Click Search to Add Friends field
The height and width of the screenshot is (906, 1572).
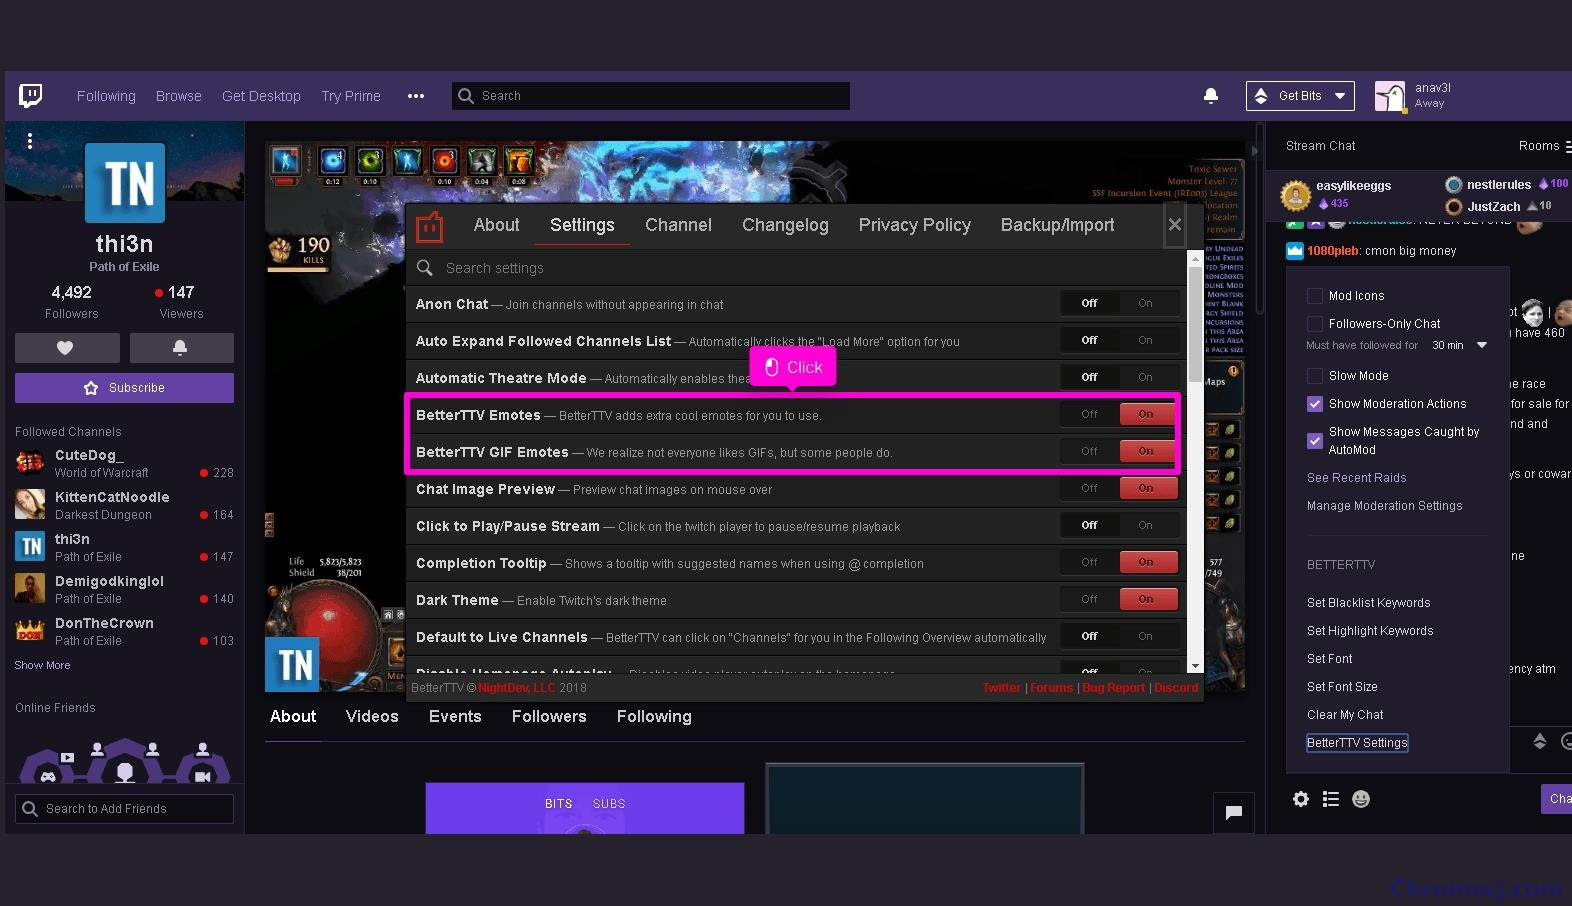pyautogui.click(x=124, y=809)
